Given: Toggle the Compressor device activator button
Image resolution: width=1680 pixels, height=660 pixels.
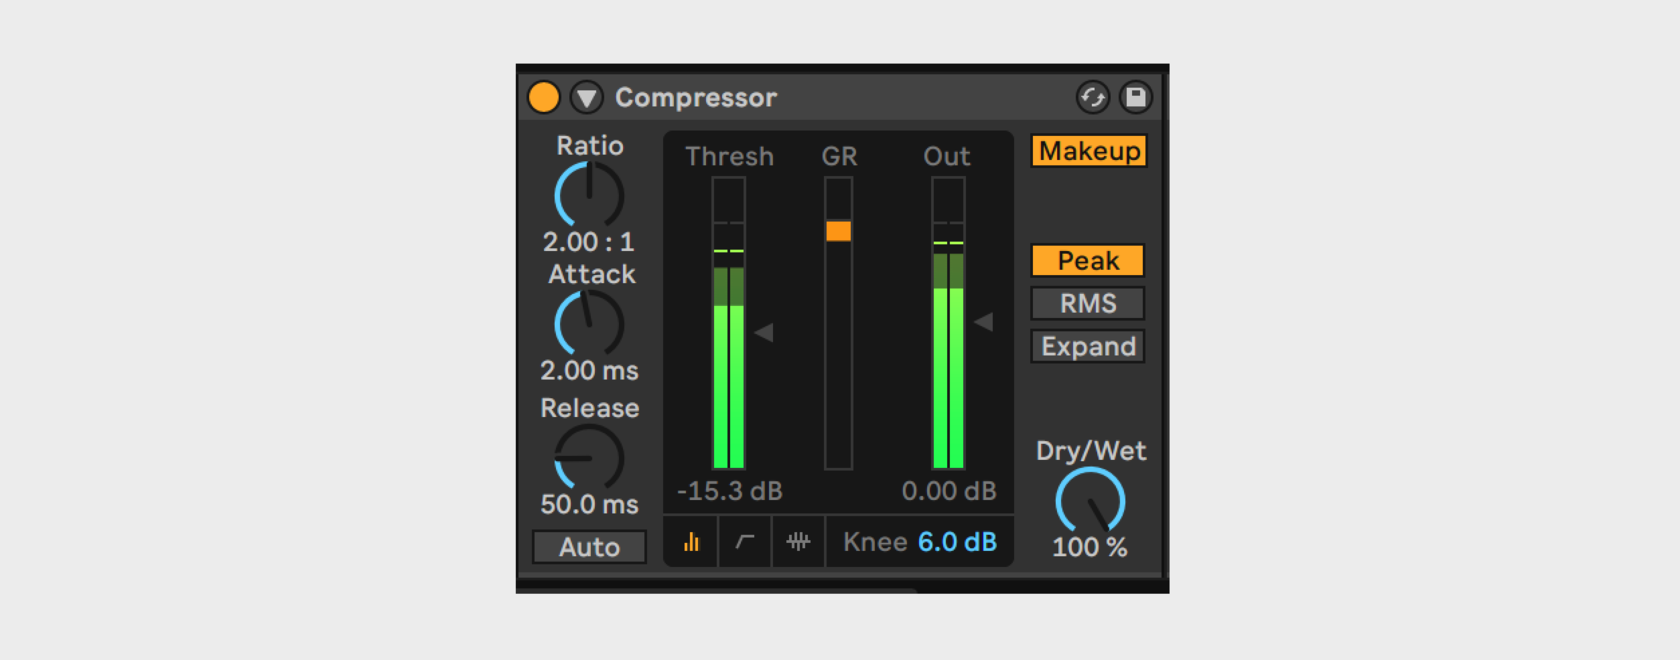Looking at the screenshot, I should (x=544, y=97).
